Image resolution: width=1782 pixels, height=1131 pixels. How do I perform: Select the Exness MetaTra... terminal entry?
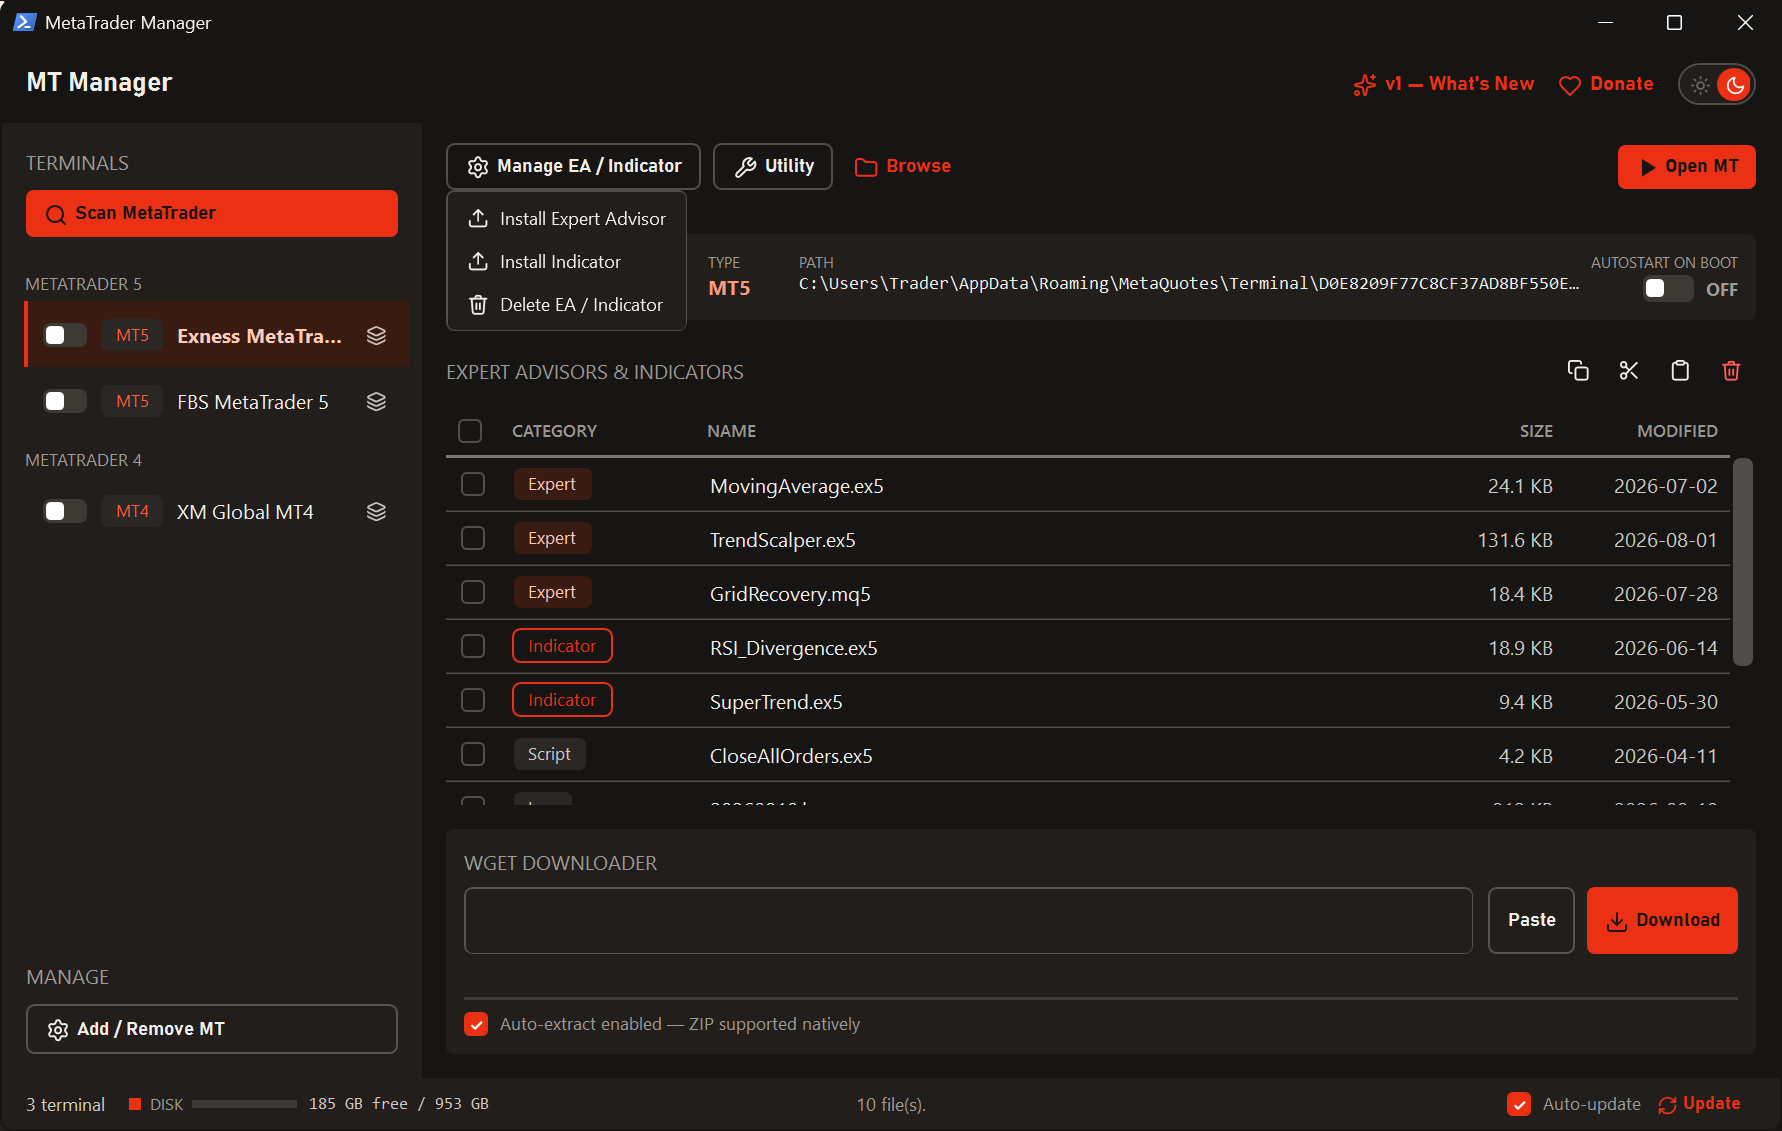pos(217,335)
